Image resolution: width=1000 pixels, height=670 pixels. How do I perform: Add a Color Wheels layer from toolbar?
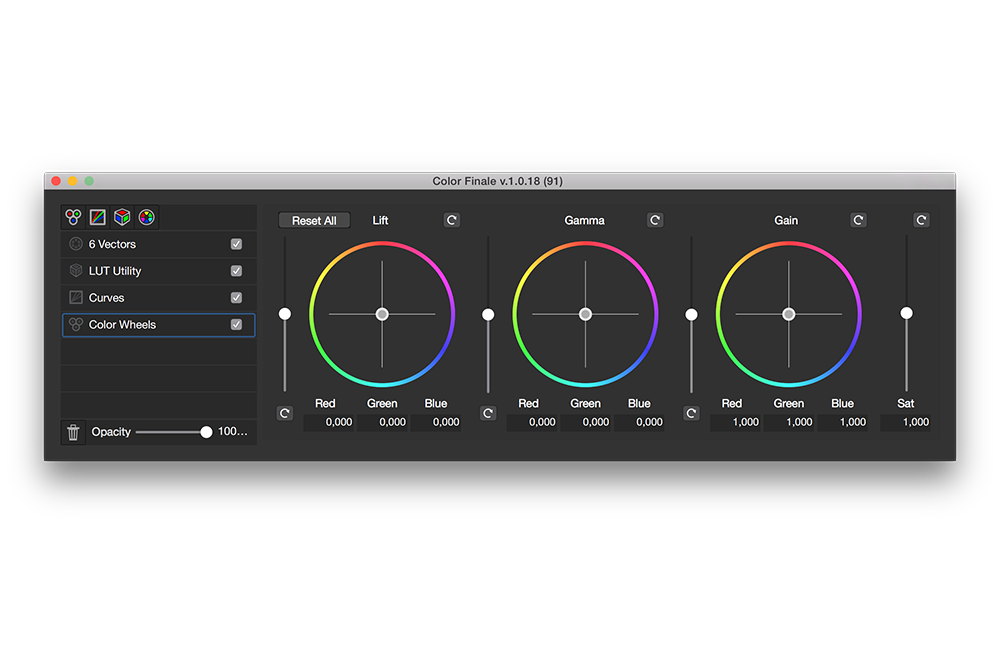point(73,217)
